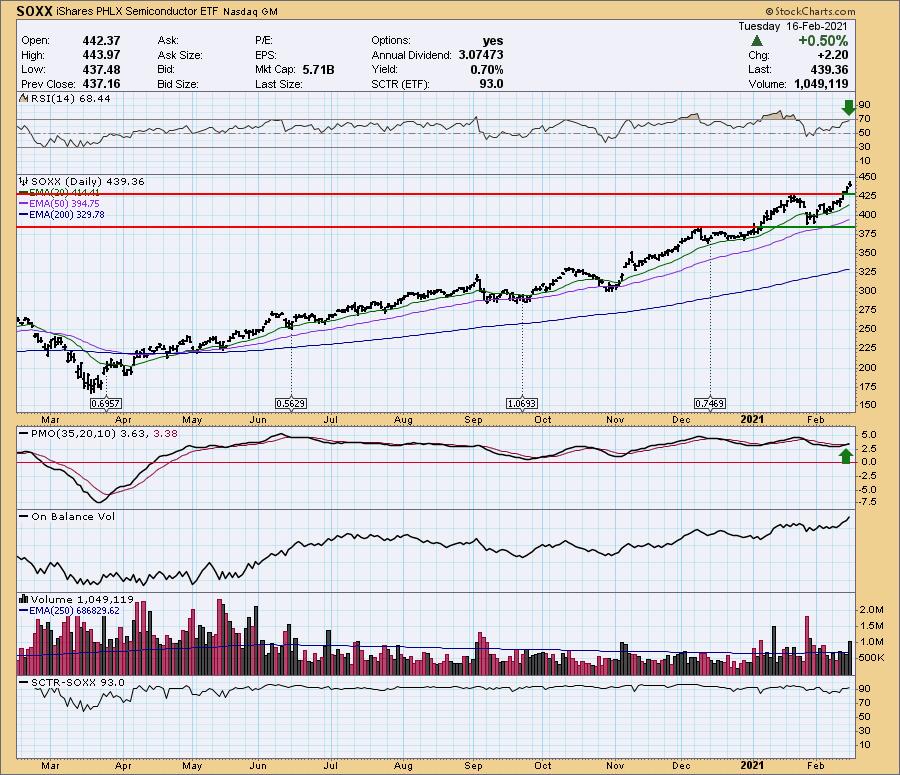Click the volume bars icon in Volume panel
The width and height of the screenshot is (900, 775).
(24, 599)
